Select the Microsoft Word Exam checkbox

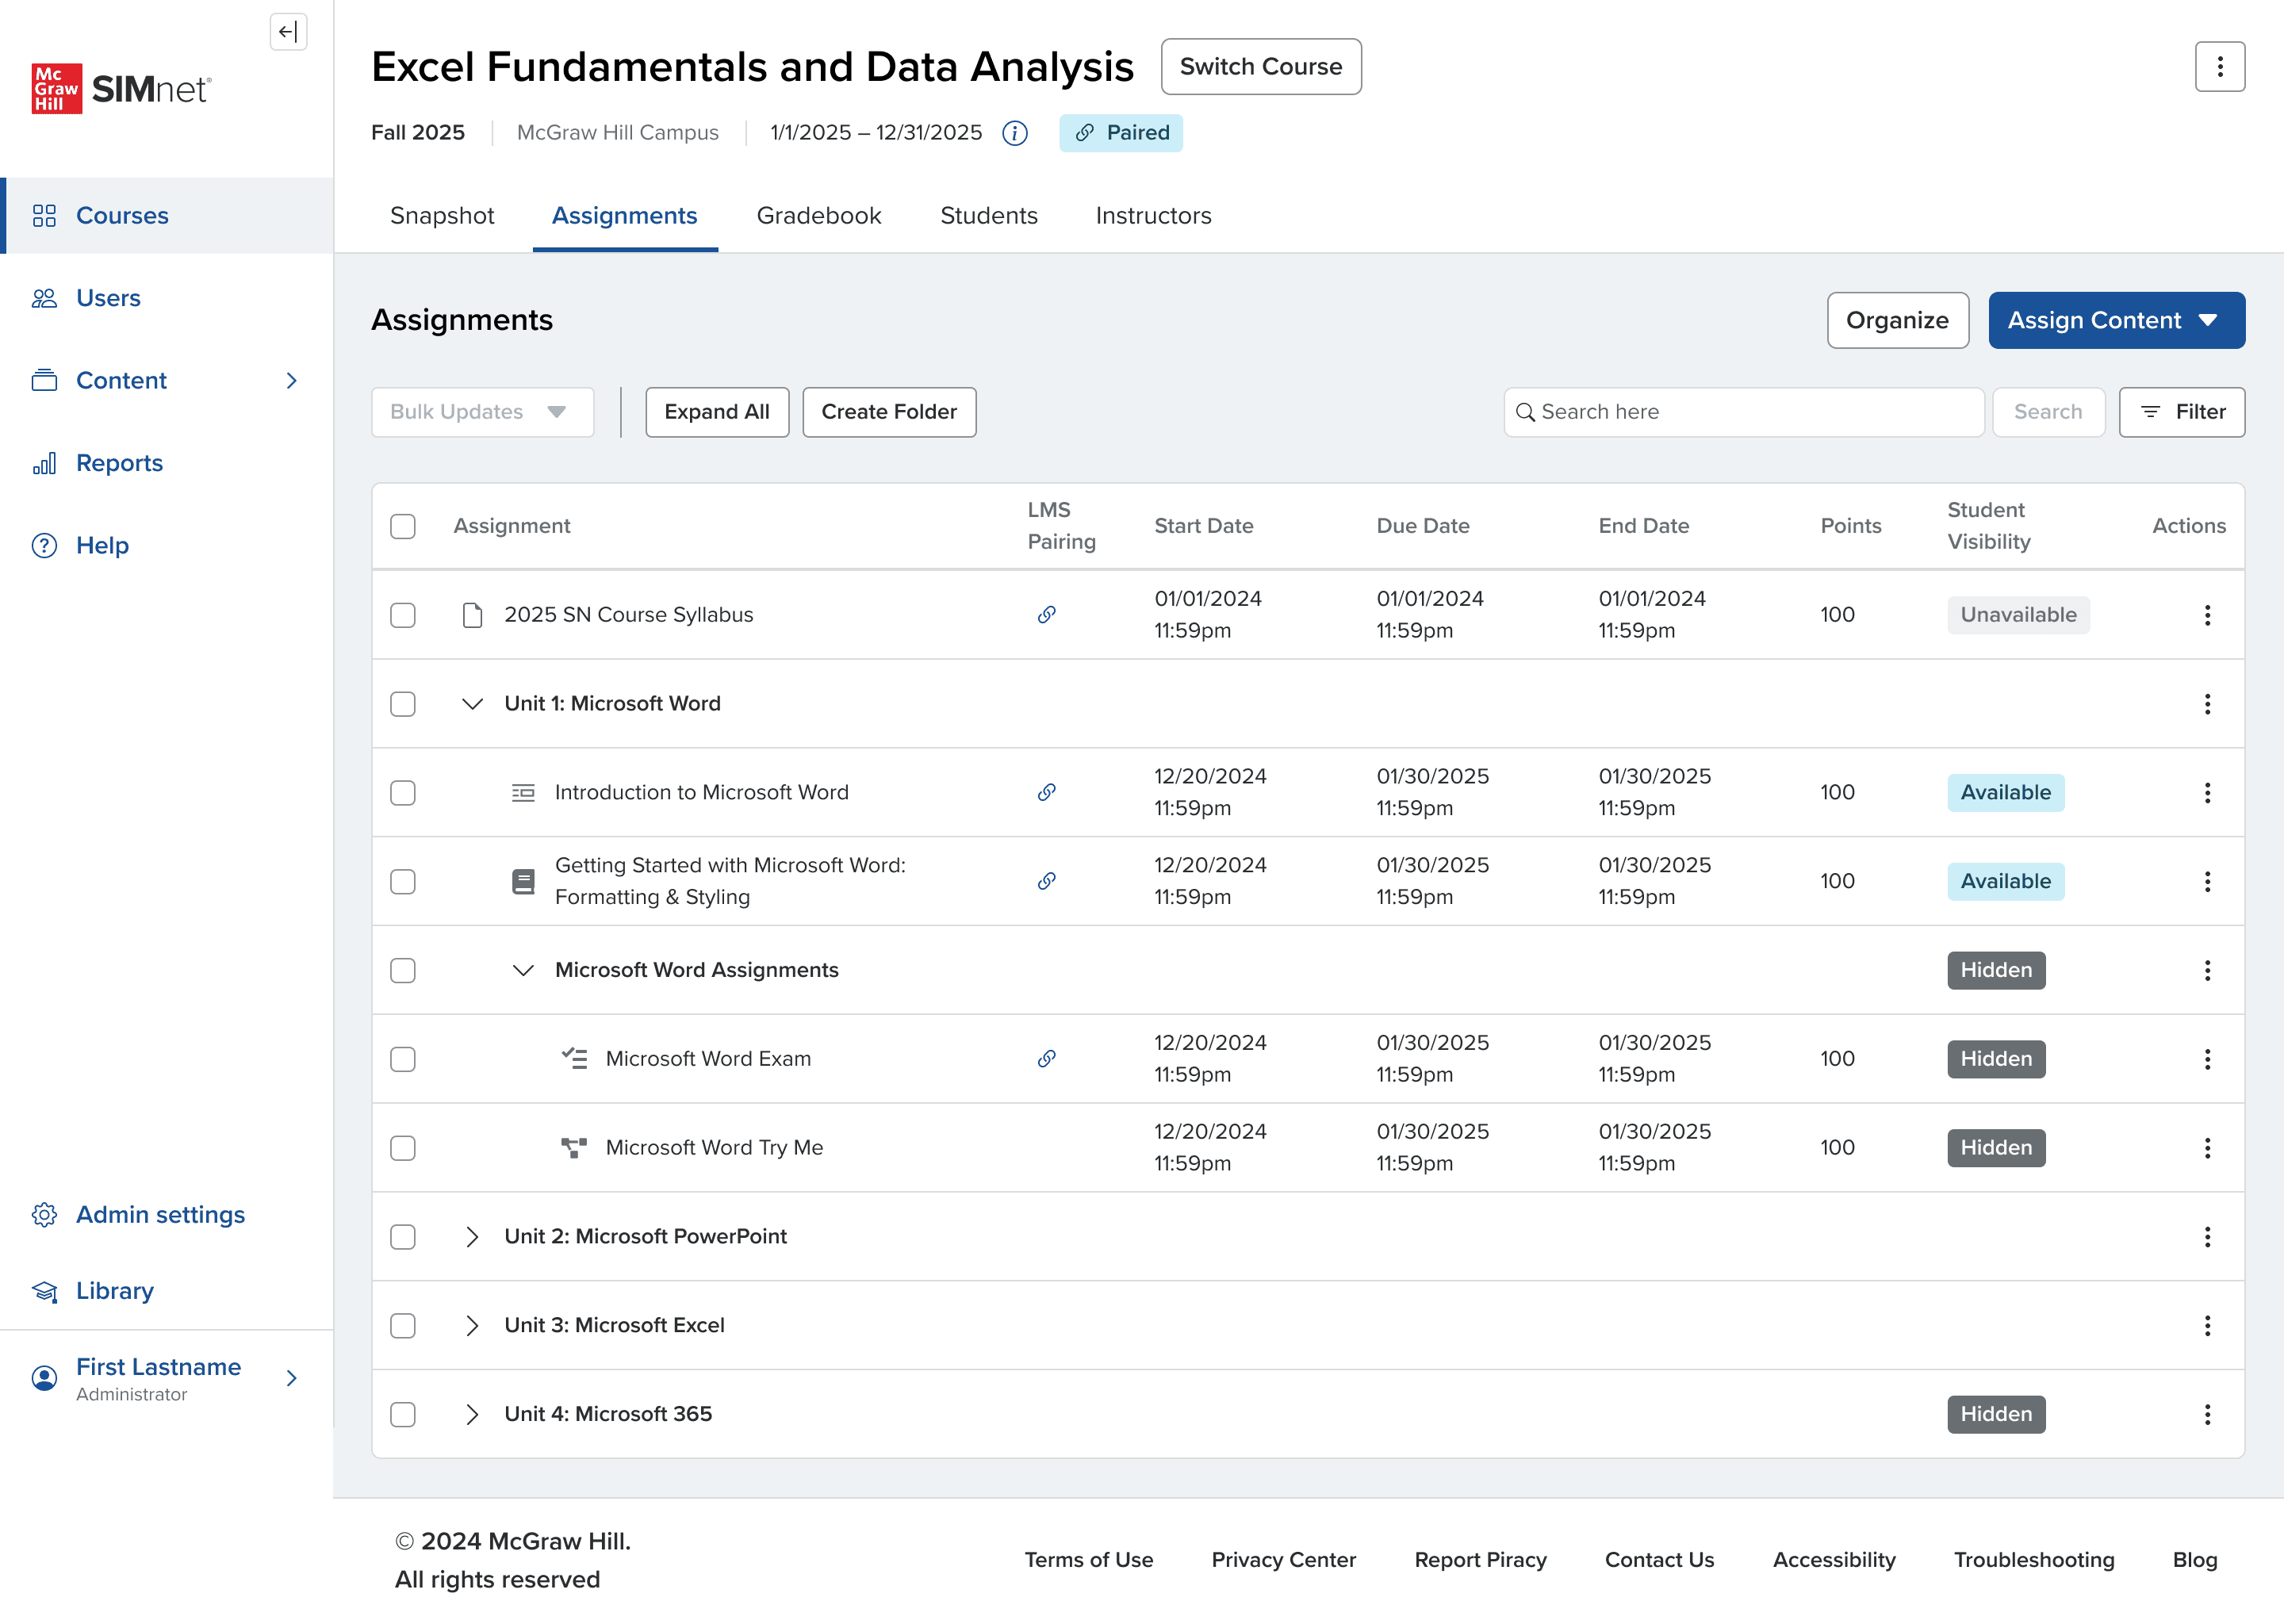tap(403, 1059)
